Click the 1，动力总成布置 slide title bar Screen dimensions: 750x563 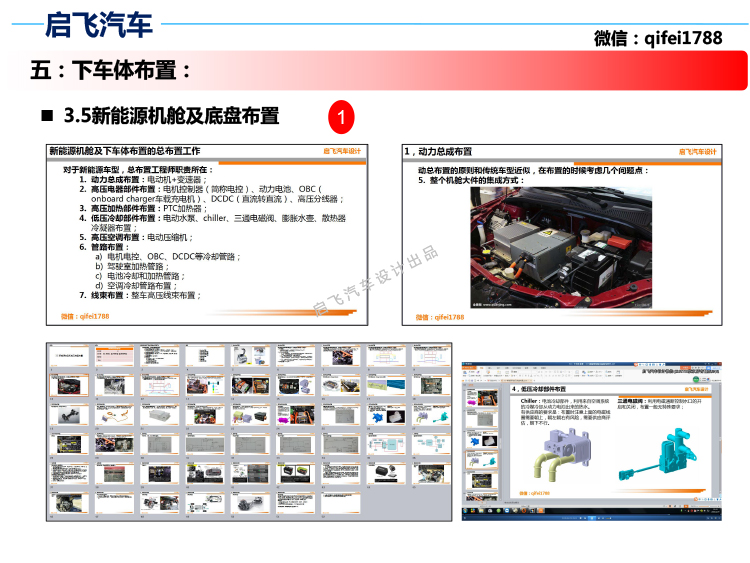click(437, 151)
